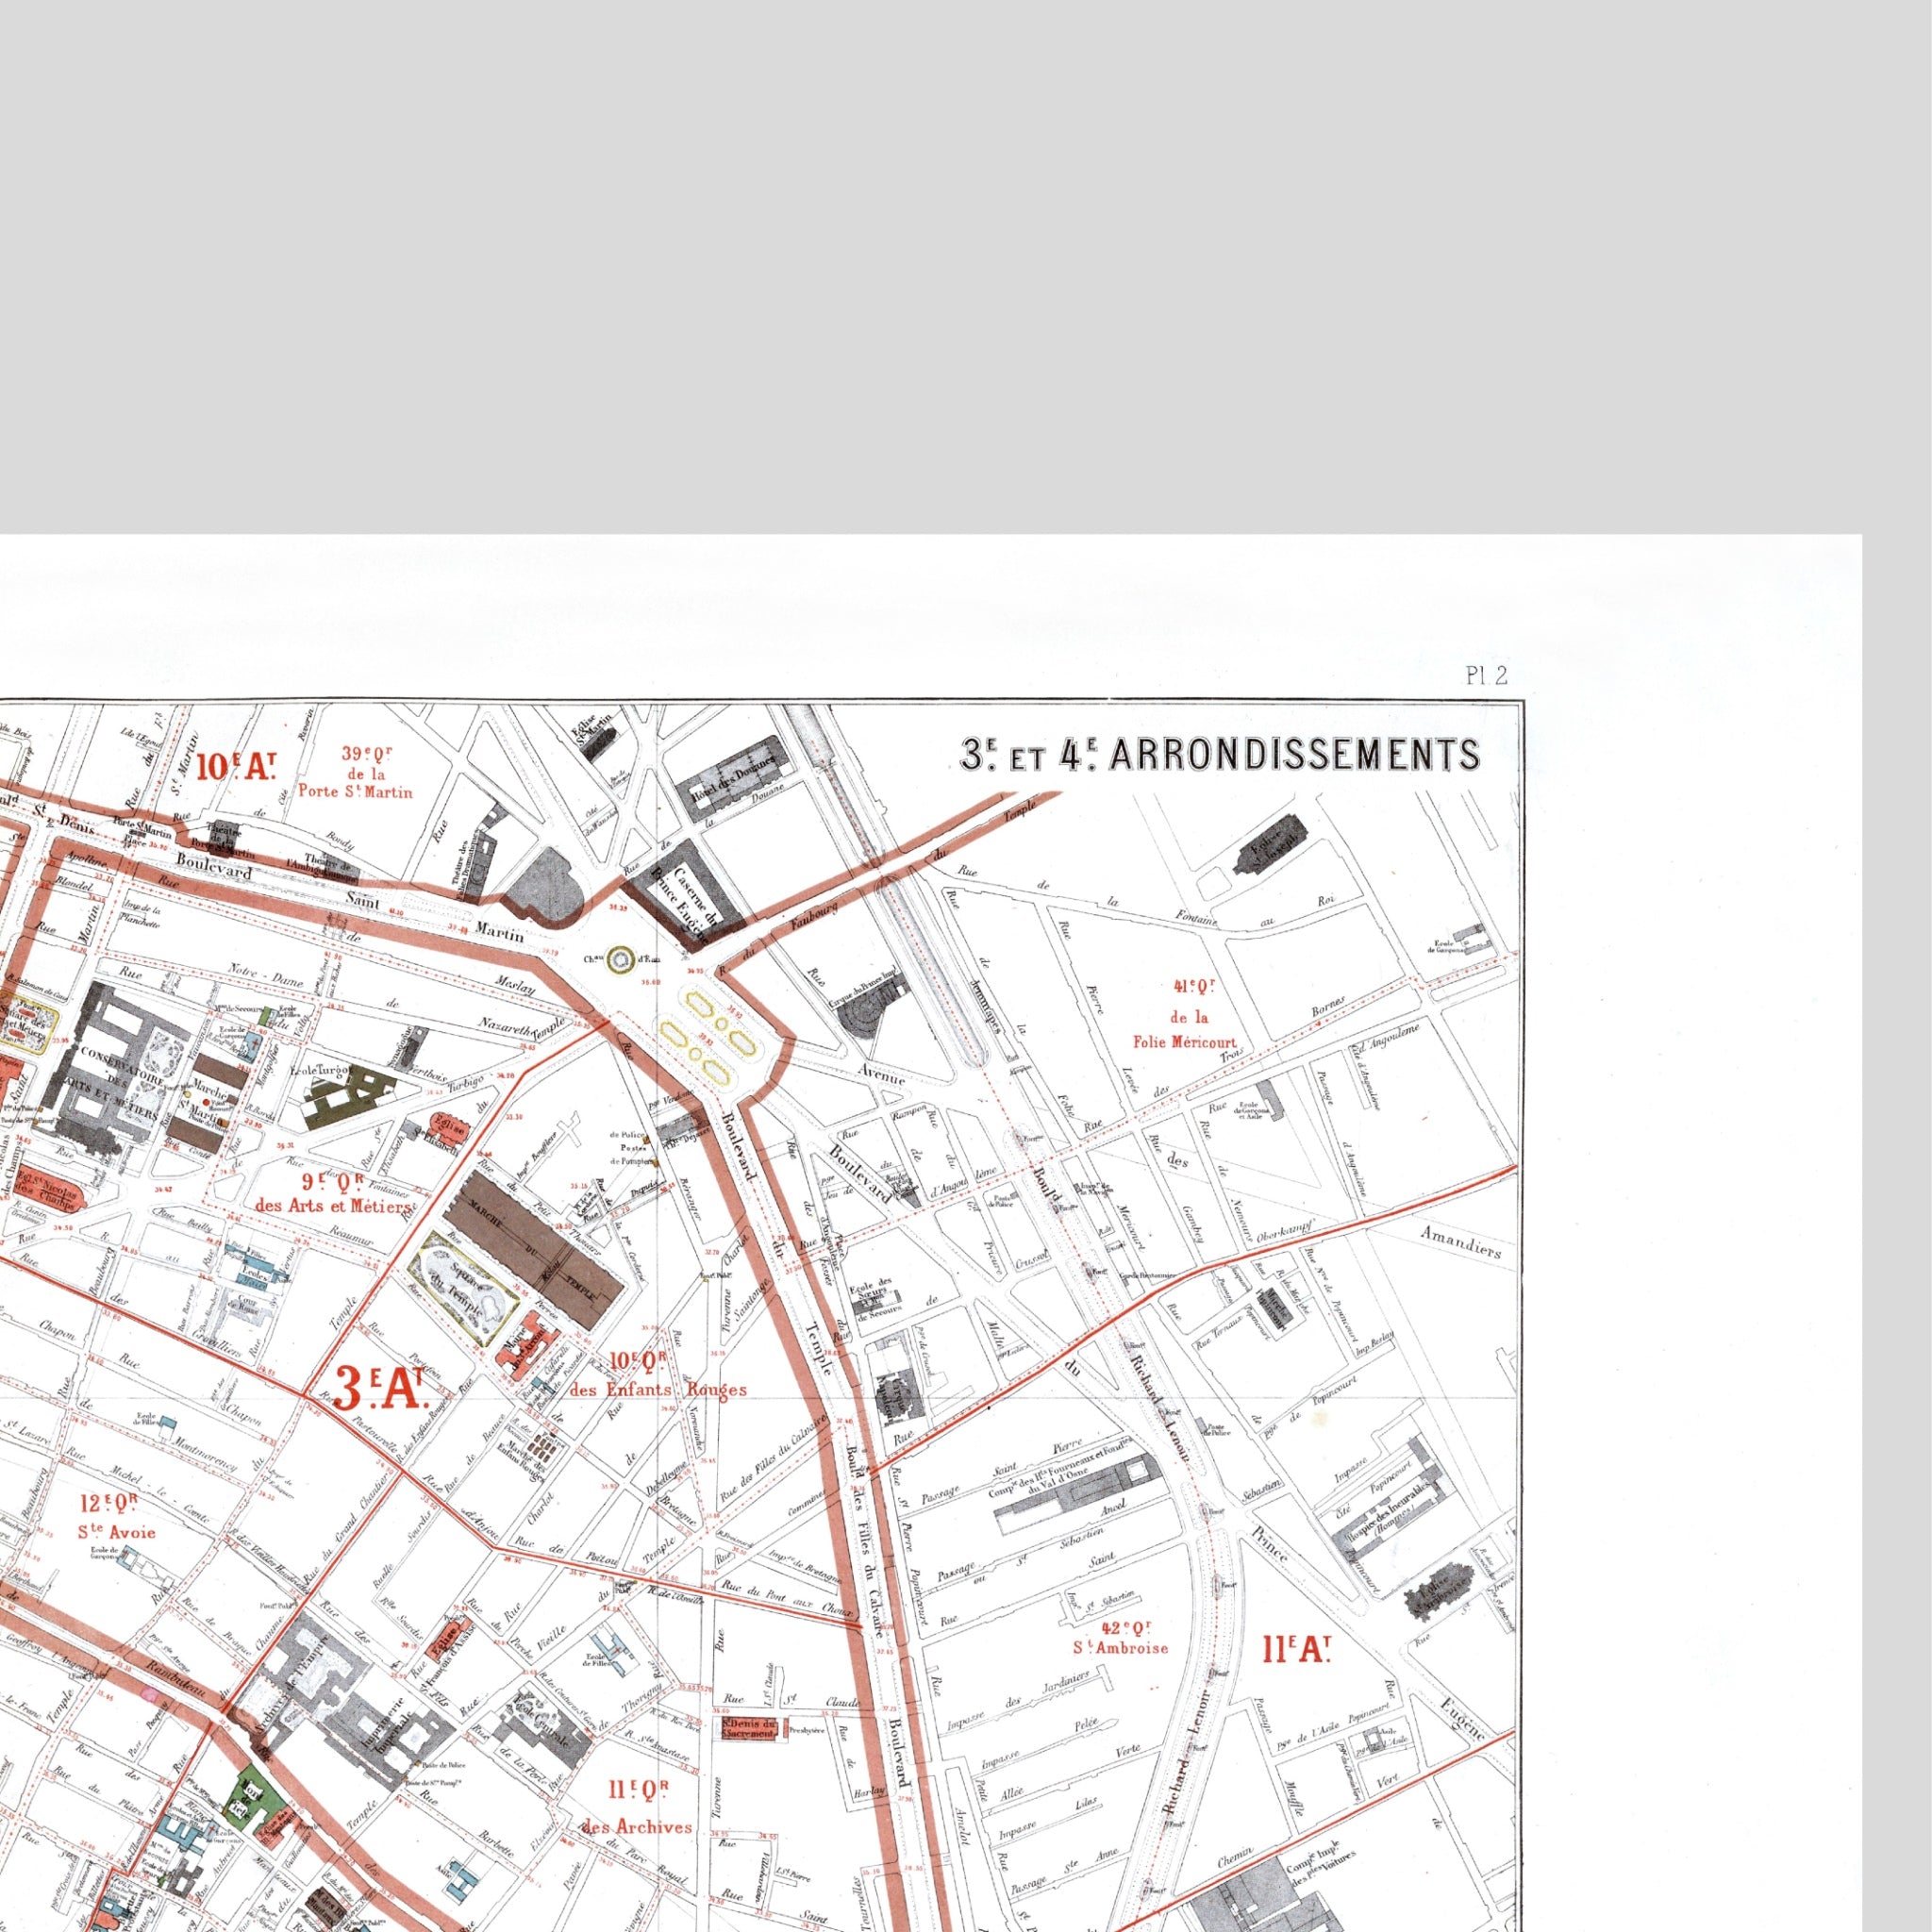Image resolution: width=1932 pixels, height=1932 pixels.
Task: Click the olive 'Ecole Turgot' building
Action: click(352, 1096)
